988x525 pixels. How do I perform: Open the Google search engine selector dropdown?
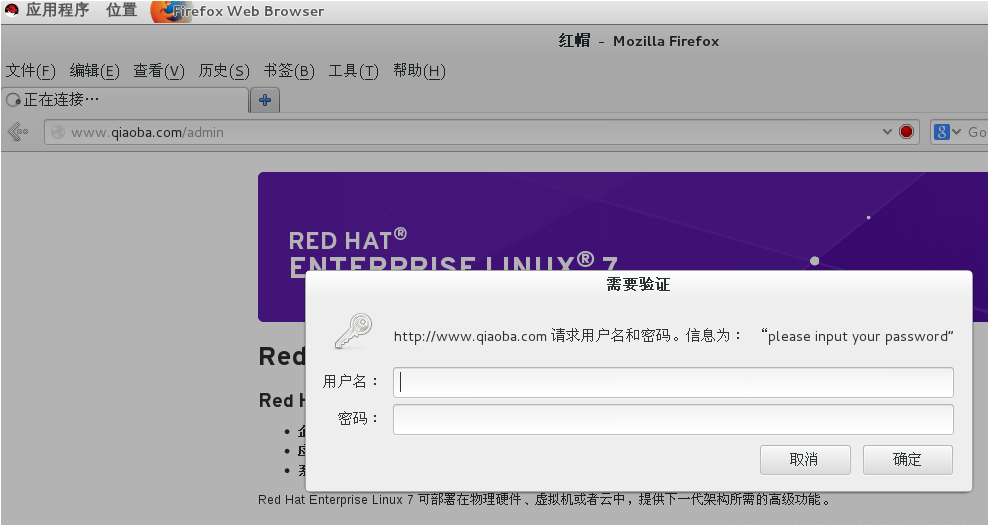[947, 132]
